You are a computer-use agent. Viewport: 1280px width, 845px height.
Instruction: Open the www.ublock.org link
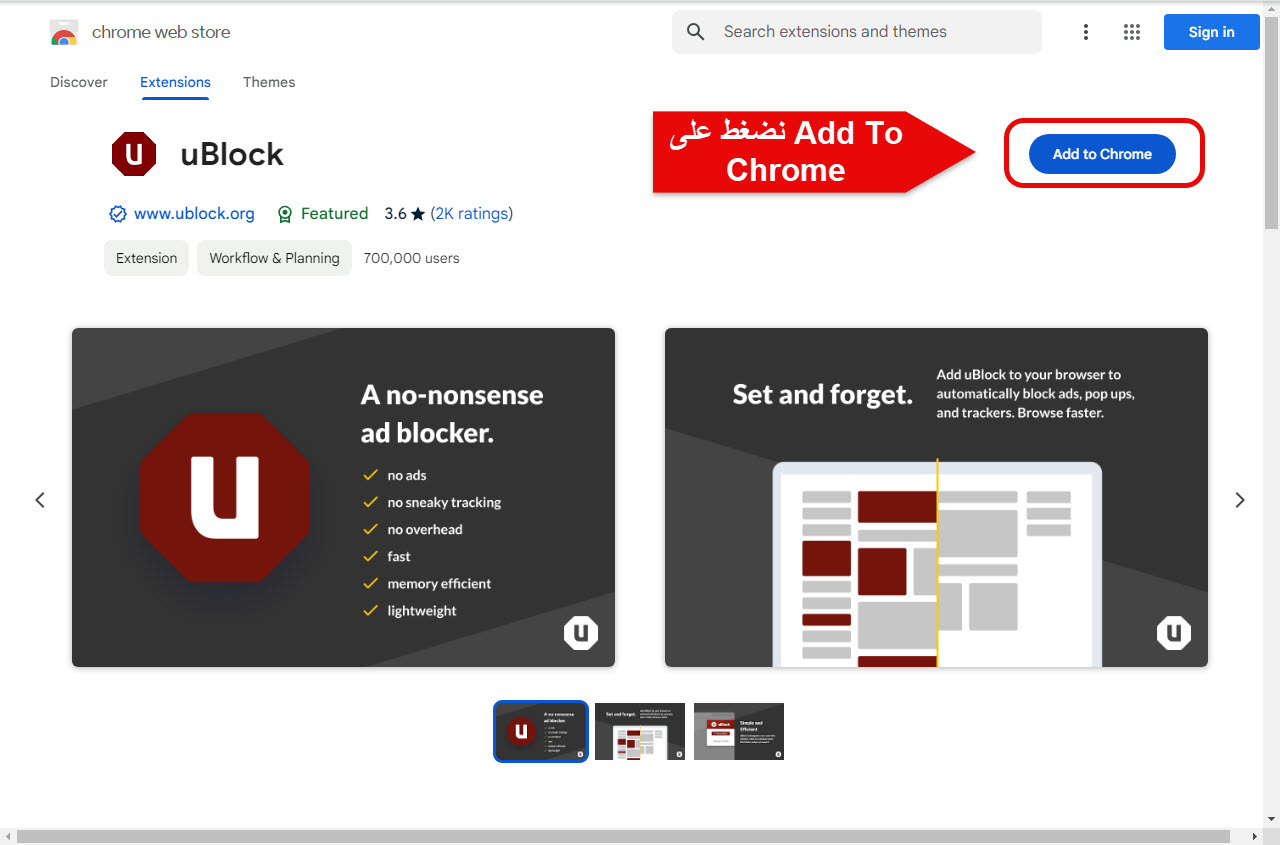coord(194,214)
